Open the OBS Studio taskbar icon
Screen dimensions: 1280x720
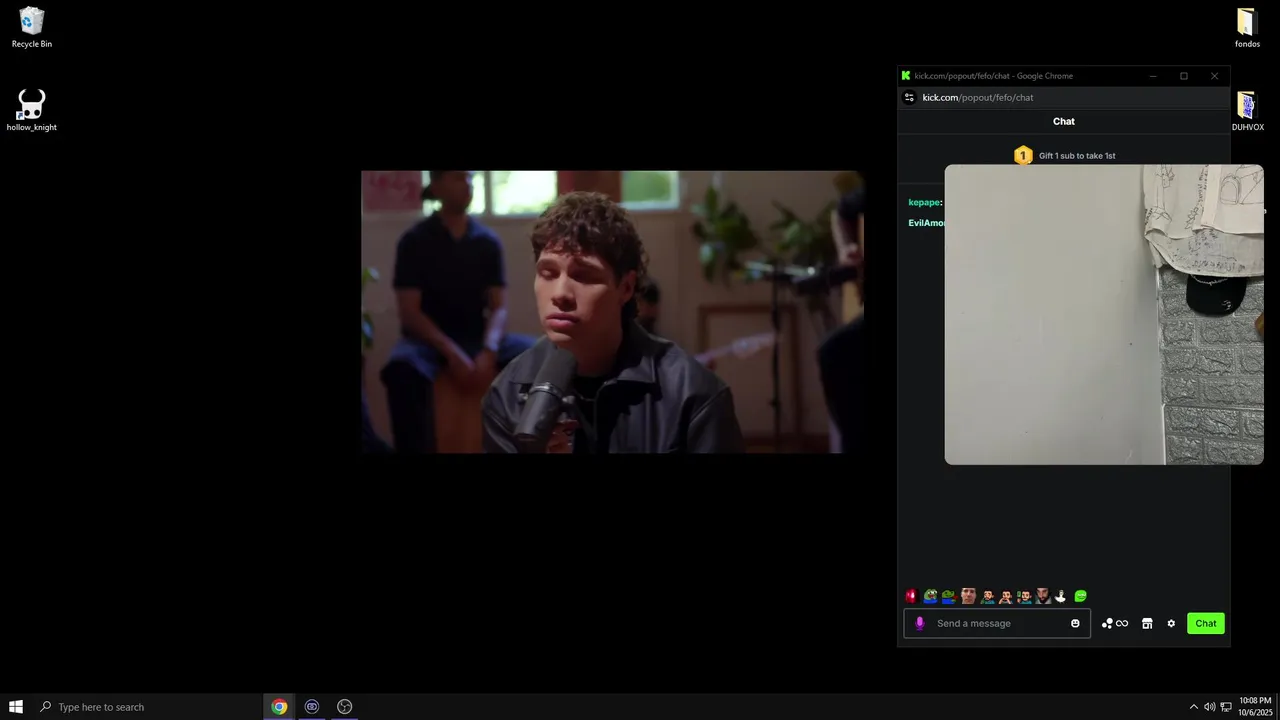[345, 707]
